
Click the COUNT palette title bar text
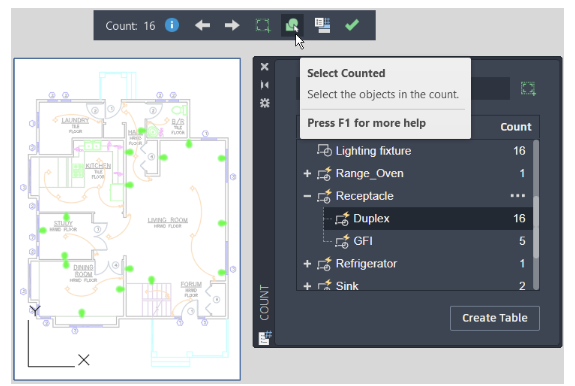point(264,302)
